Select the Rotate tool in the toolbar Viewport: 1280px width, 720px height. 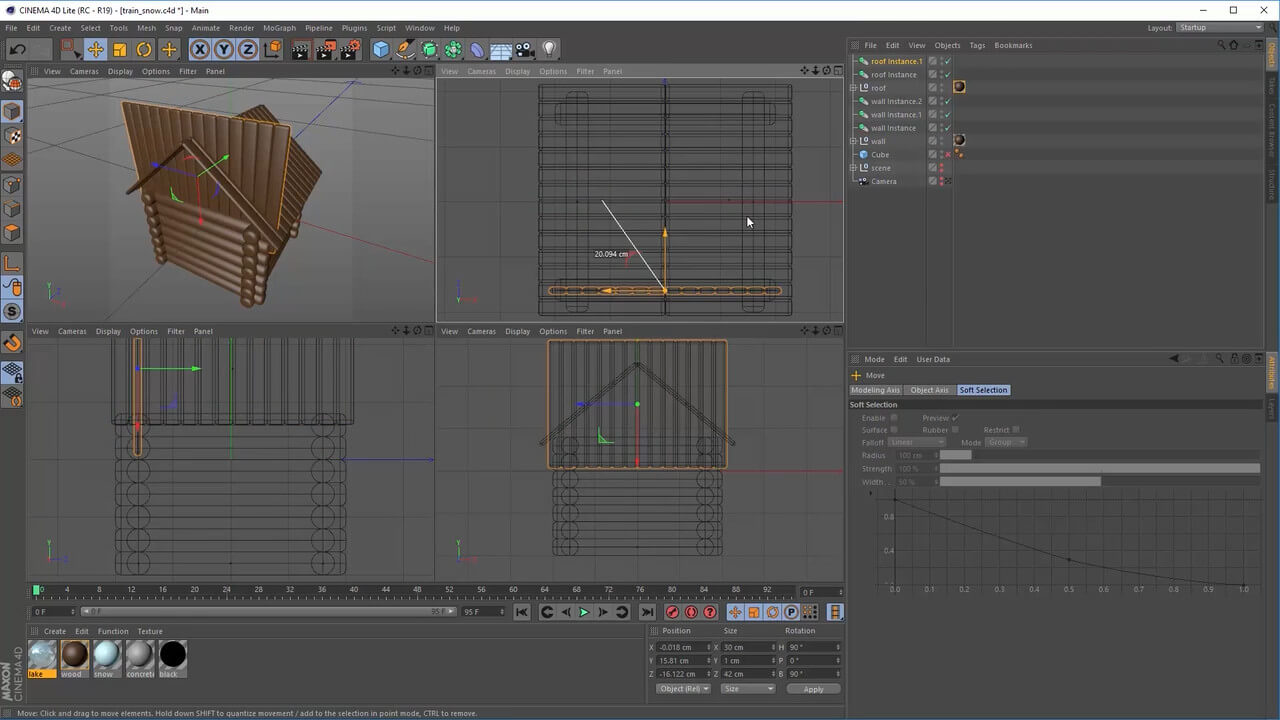144,50
